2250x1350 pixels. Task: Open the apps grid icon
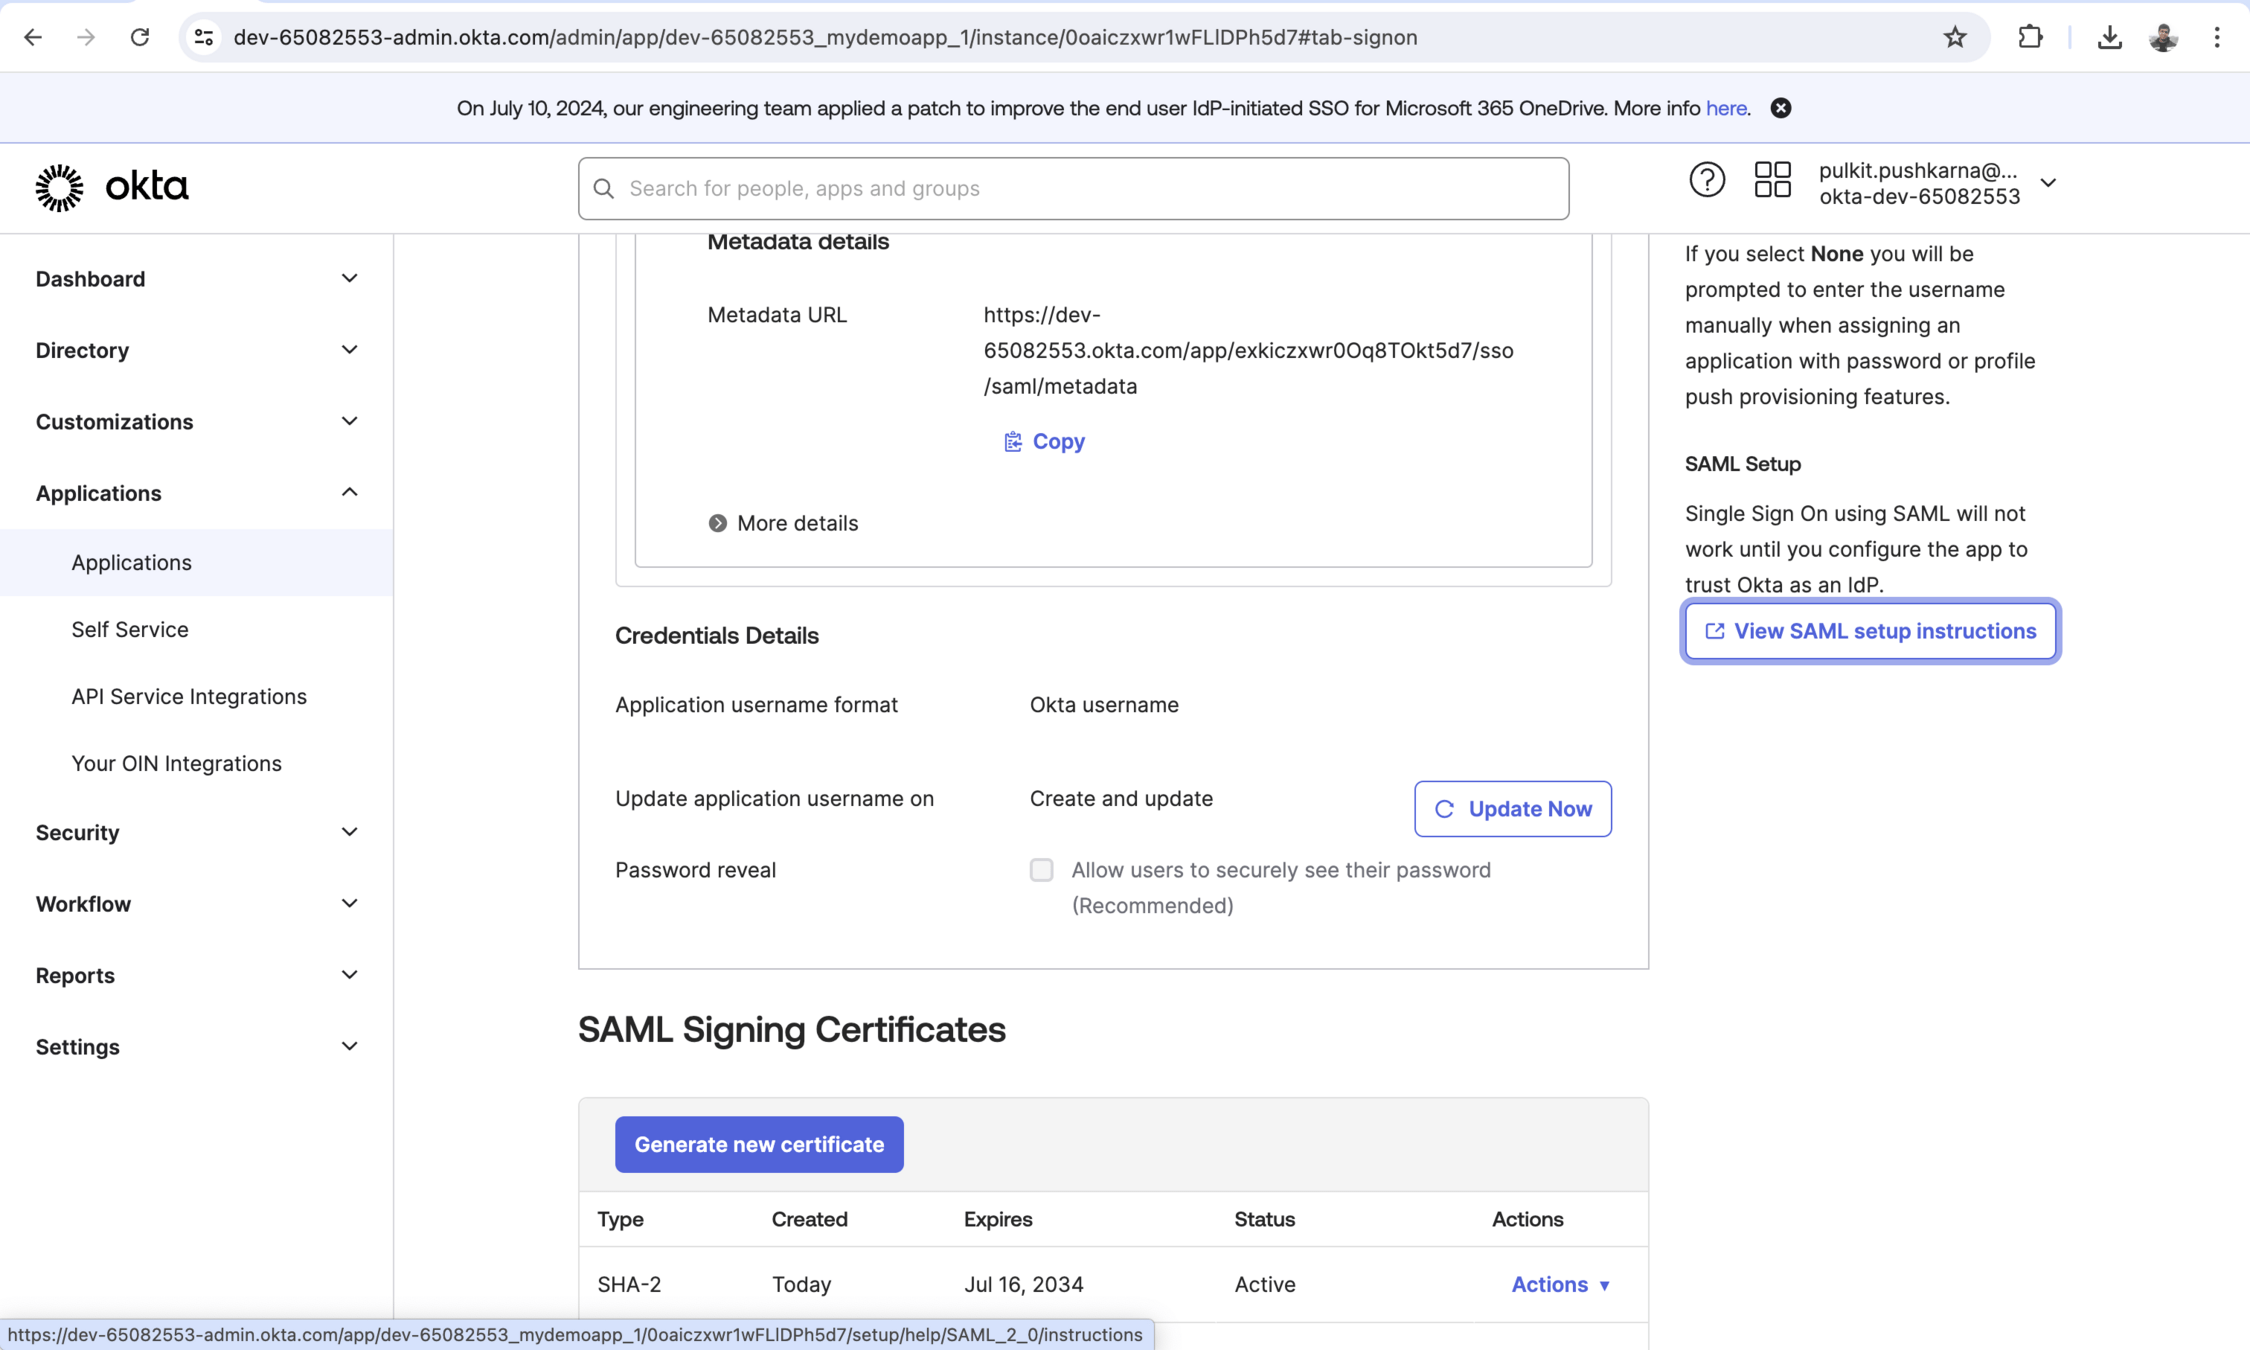click(x=1772, y=181)
